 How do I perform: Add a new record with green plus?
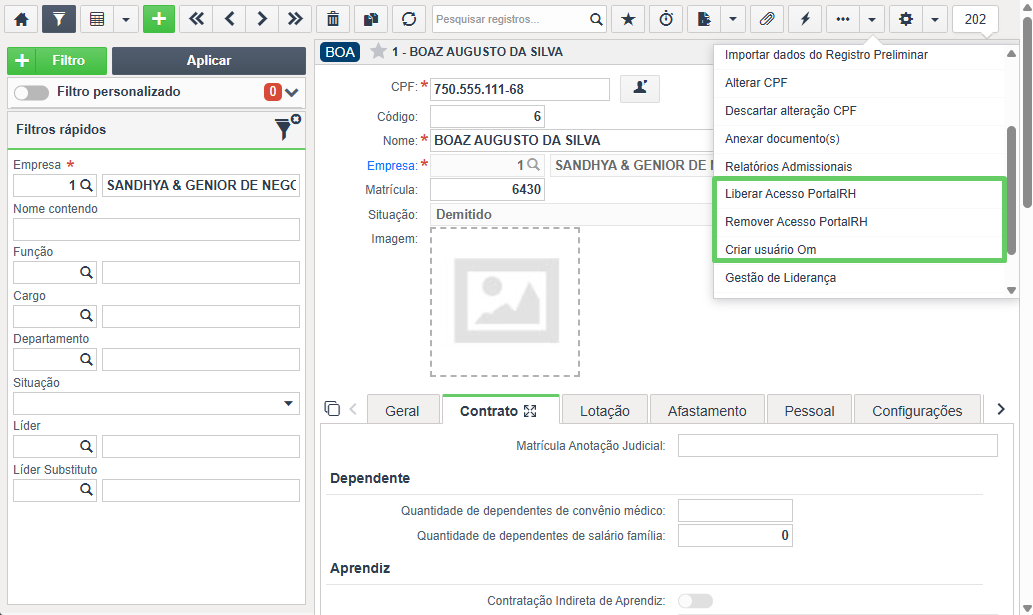[x=159, y=19]
